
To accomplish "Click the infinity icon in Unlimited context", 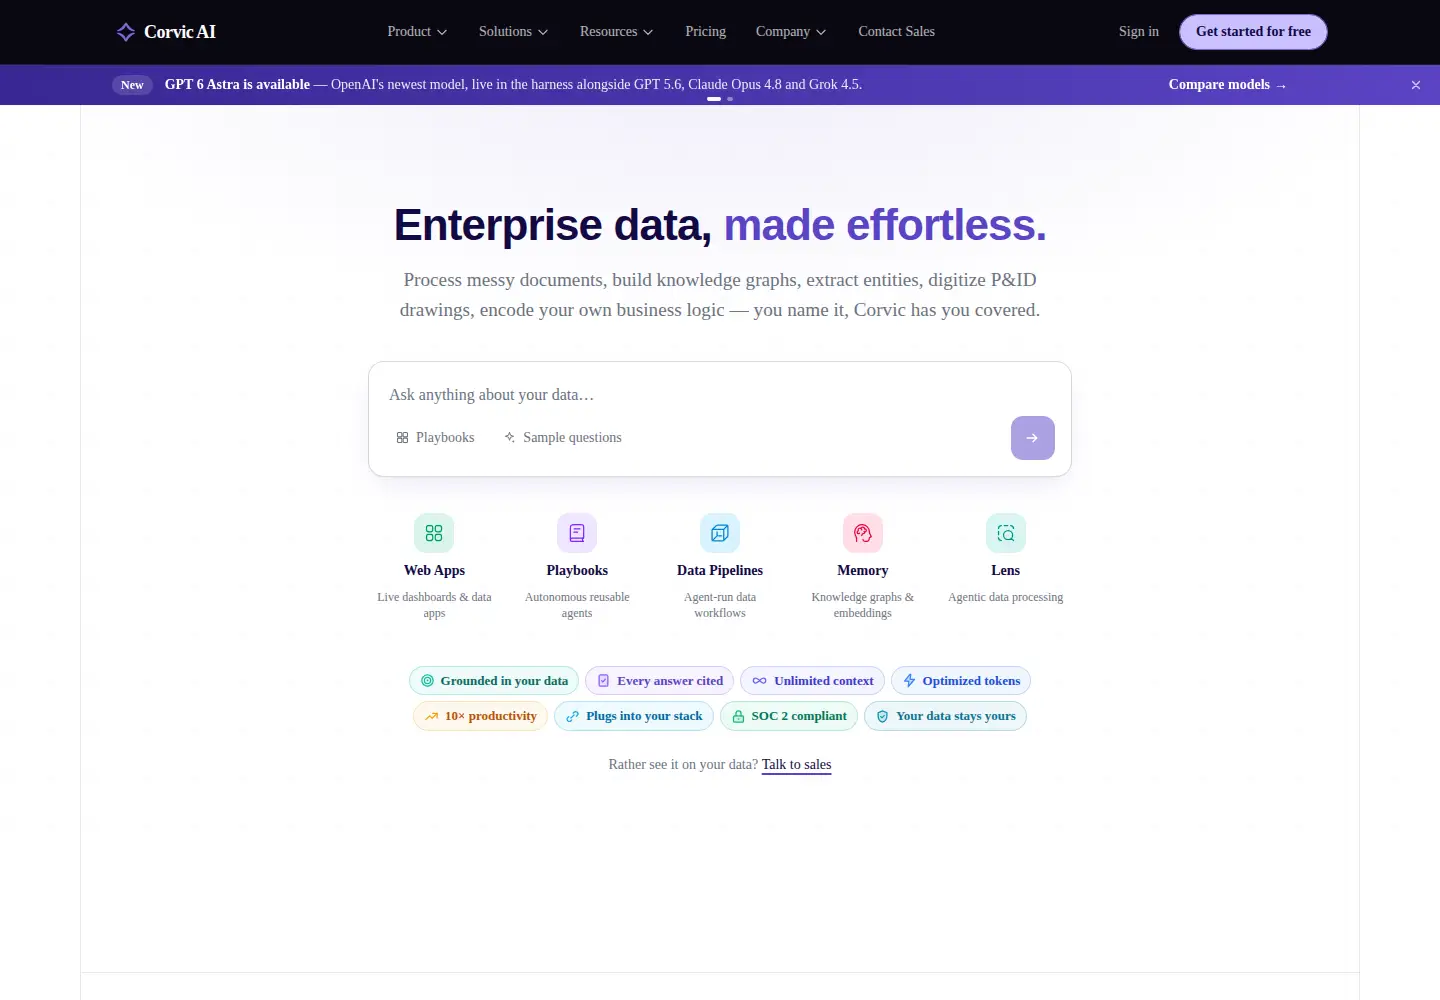I will (x=760, y=681).
